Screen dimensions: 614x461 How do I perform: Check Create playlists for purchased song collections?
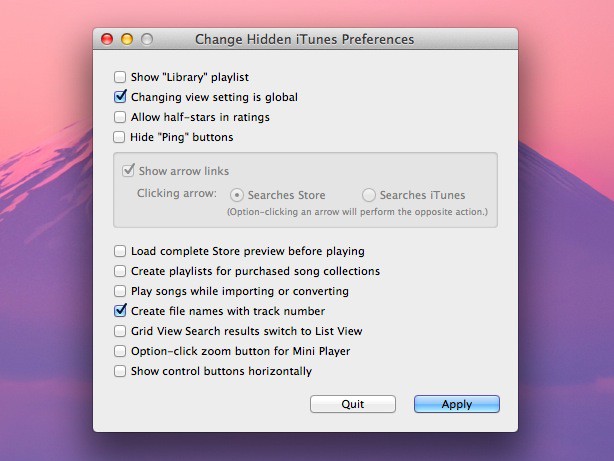coord(120,271)
